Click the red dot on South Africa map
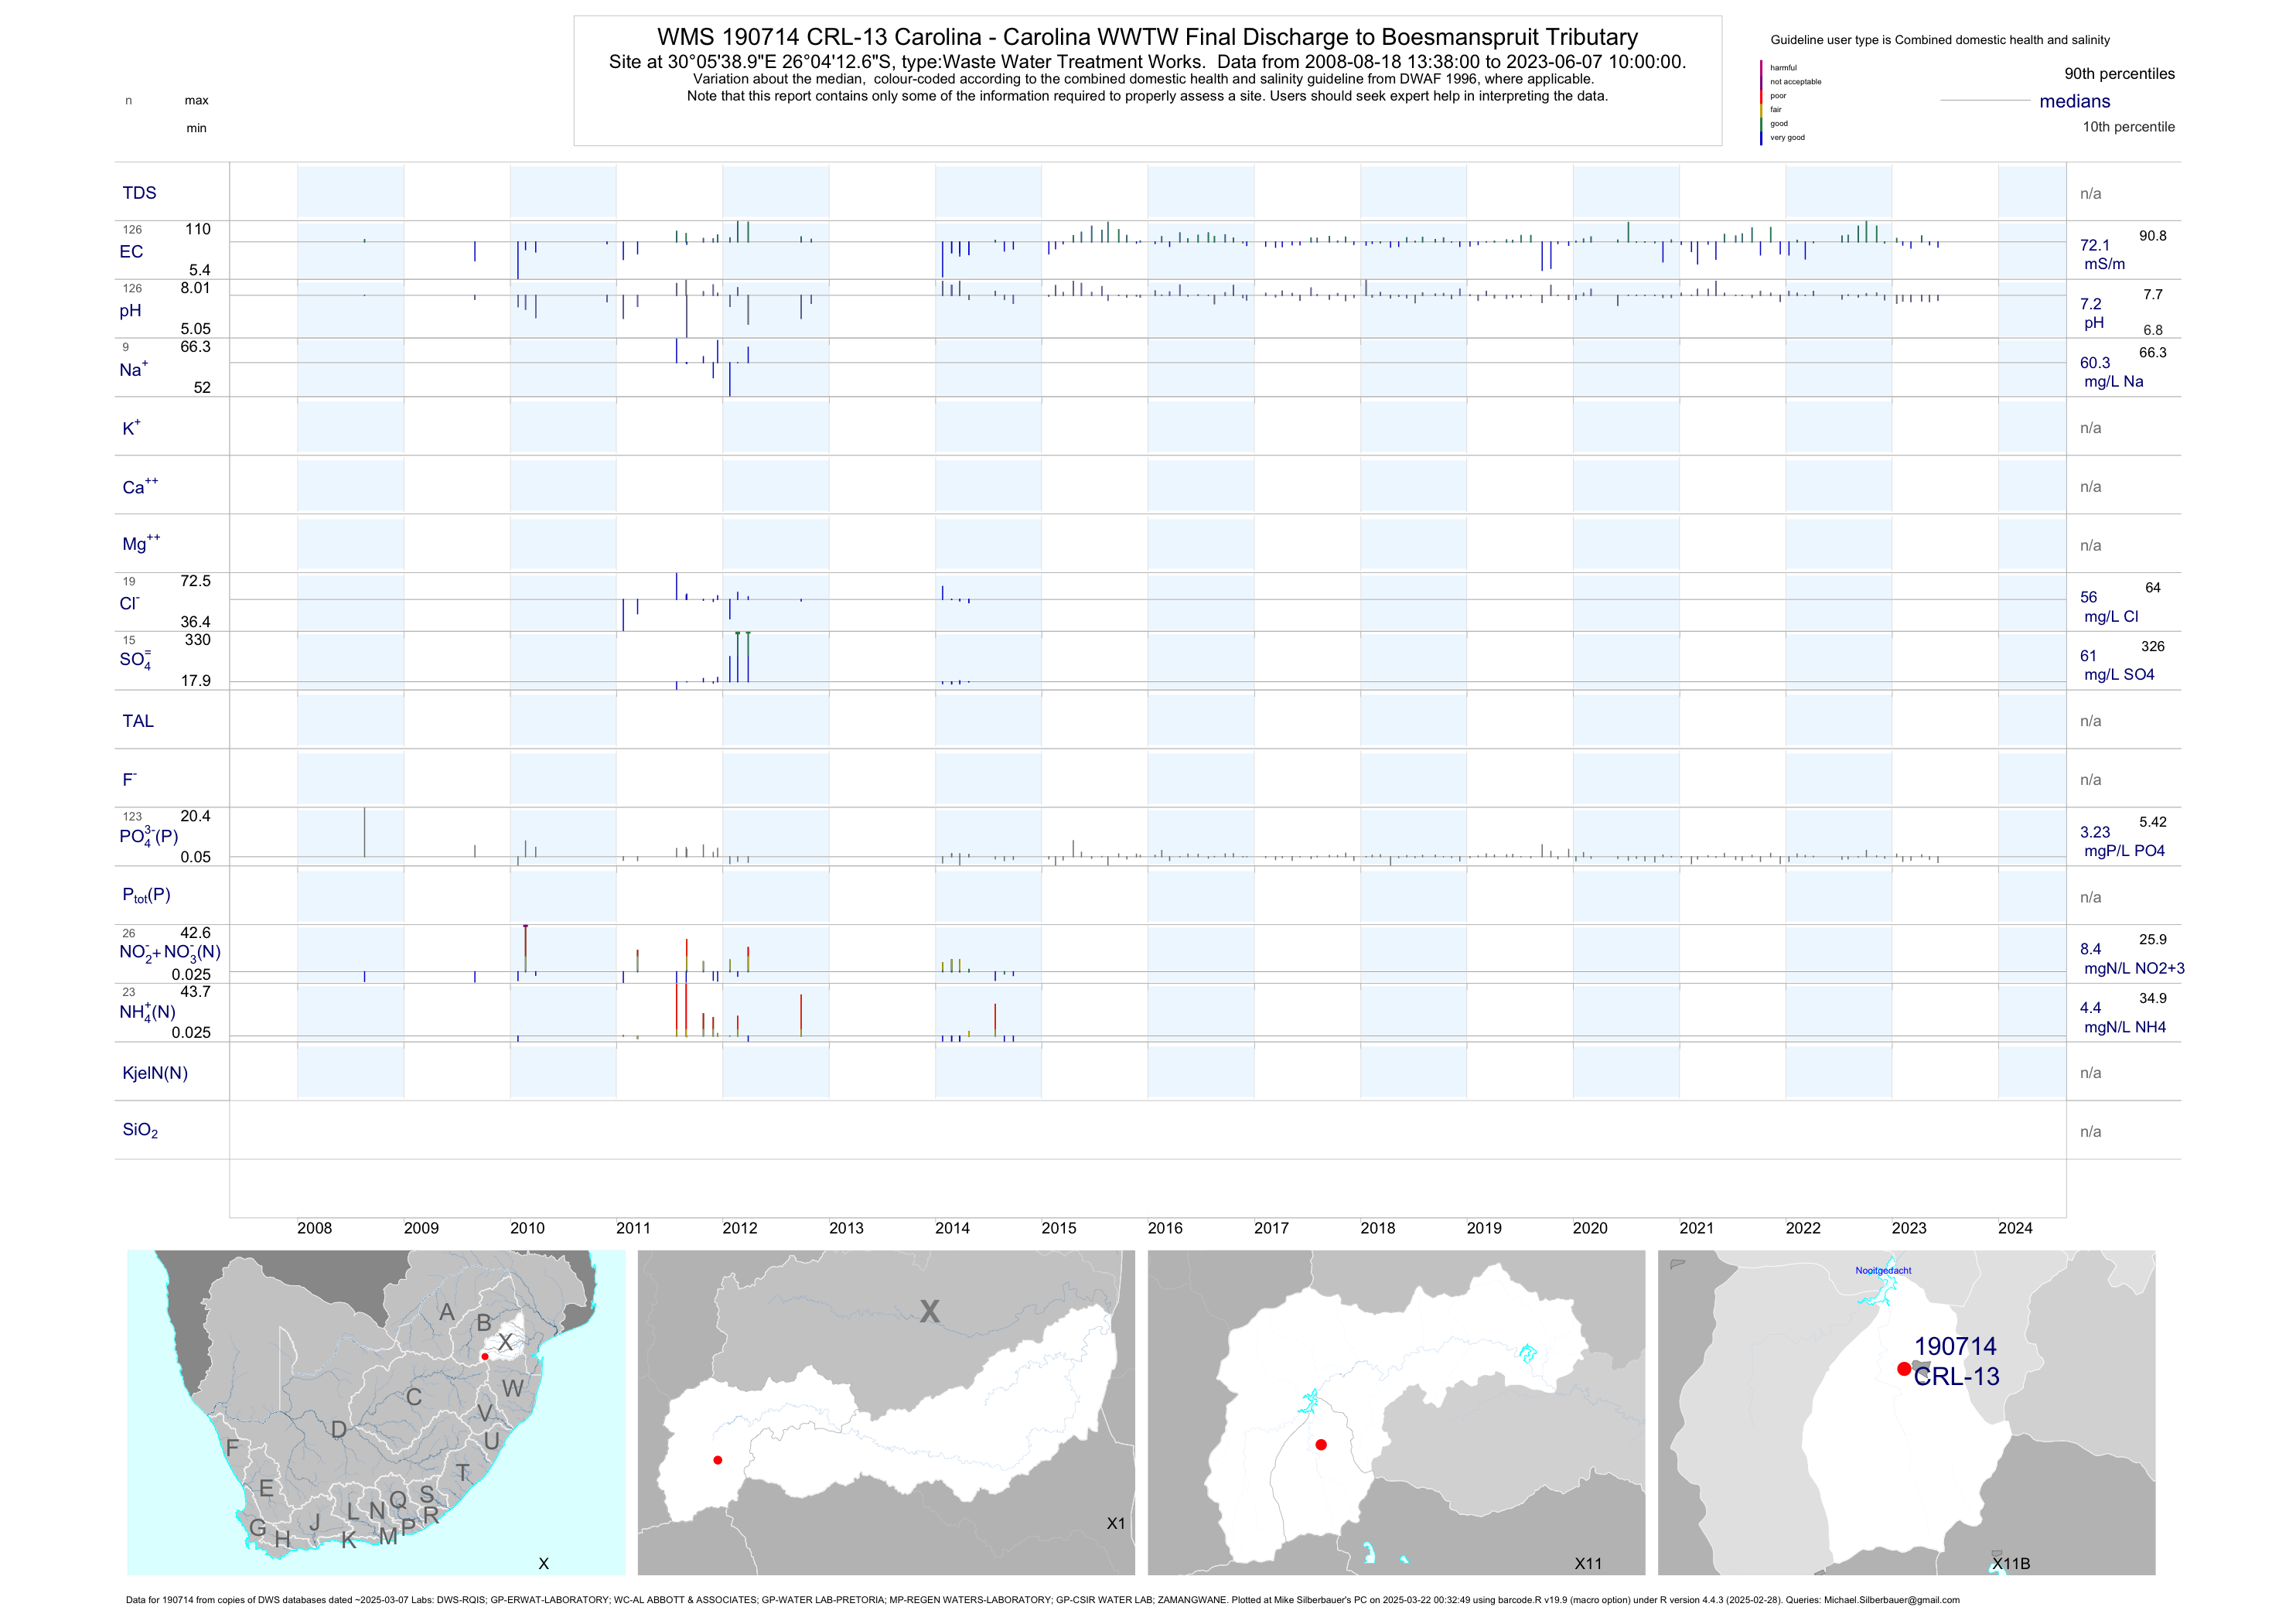The image size is (2296, 1624). (485, 1357)
